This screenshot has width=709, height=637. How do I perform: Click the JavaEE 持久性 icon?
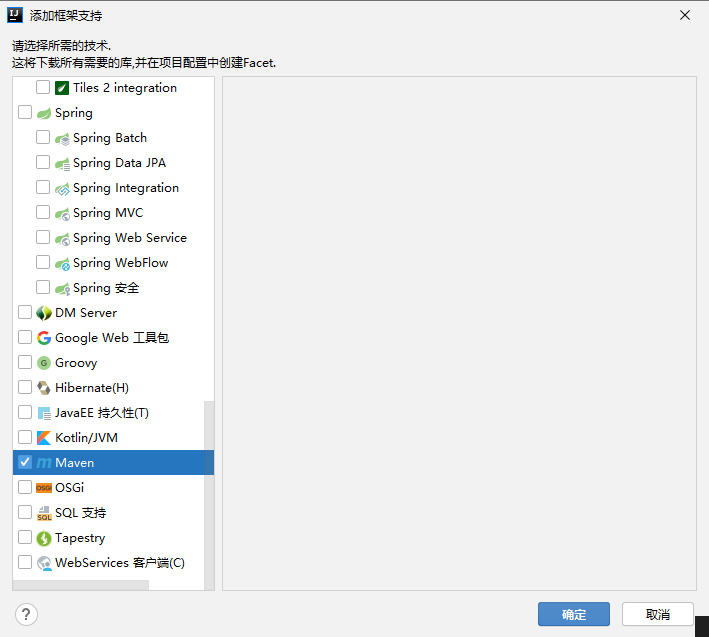44,413
